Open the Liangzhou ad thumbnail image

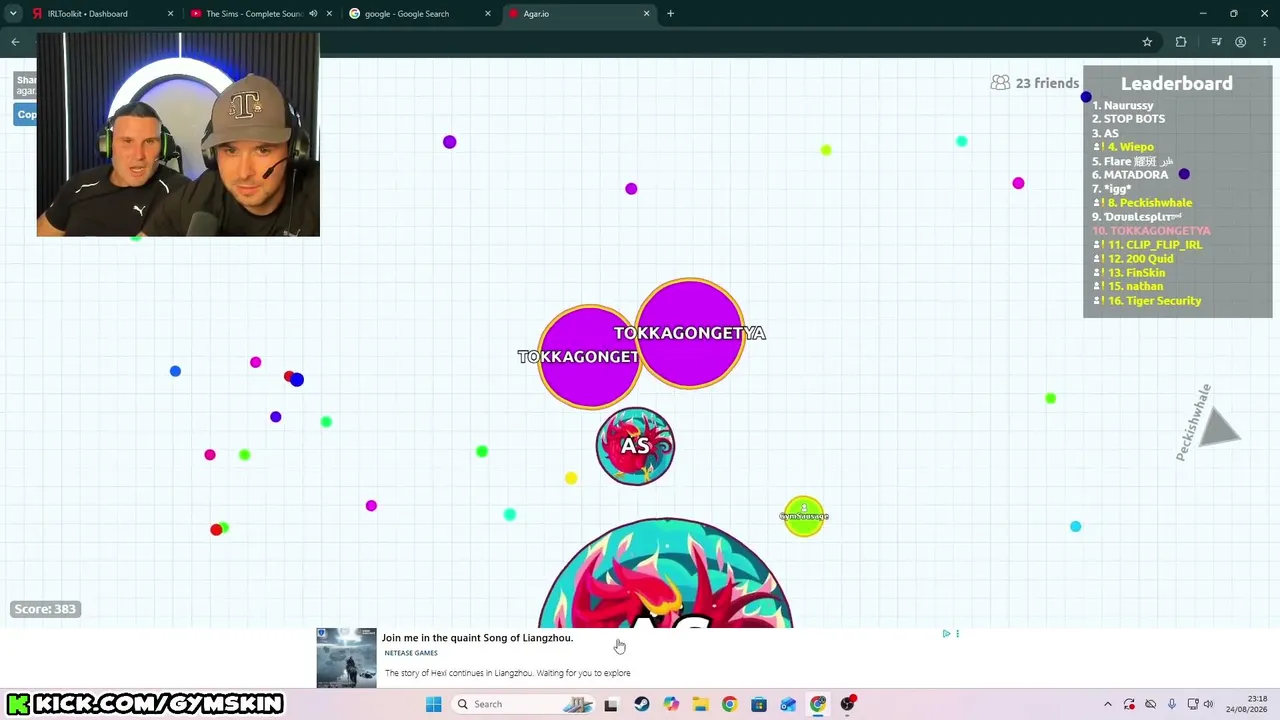click(346, 658)
